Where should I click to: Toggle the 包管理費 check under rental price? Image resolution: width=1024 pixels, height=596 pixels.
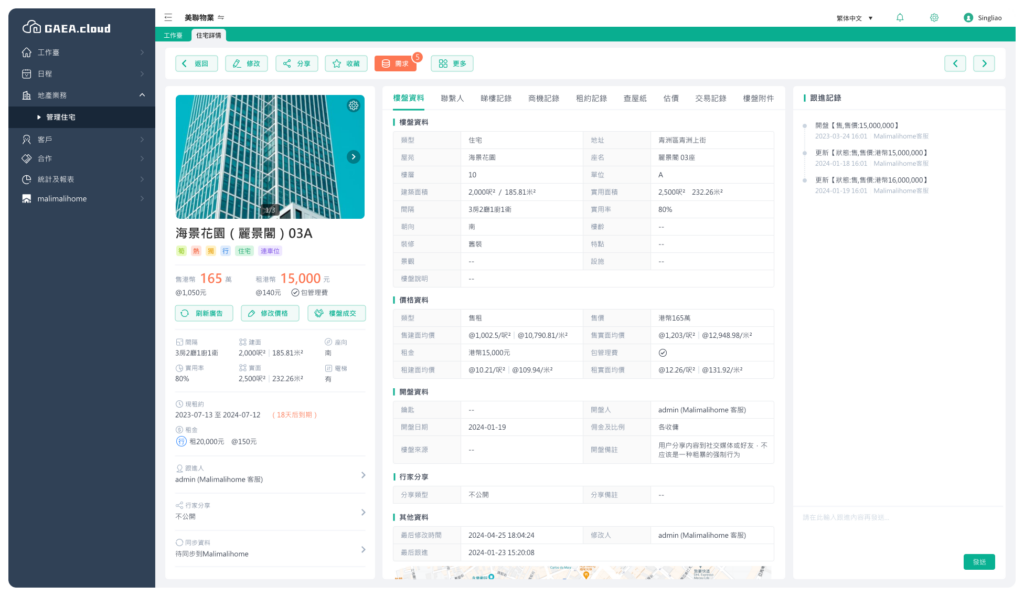tap(296, 292)
